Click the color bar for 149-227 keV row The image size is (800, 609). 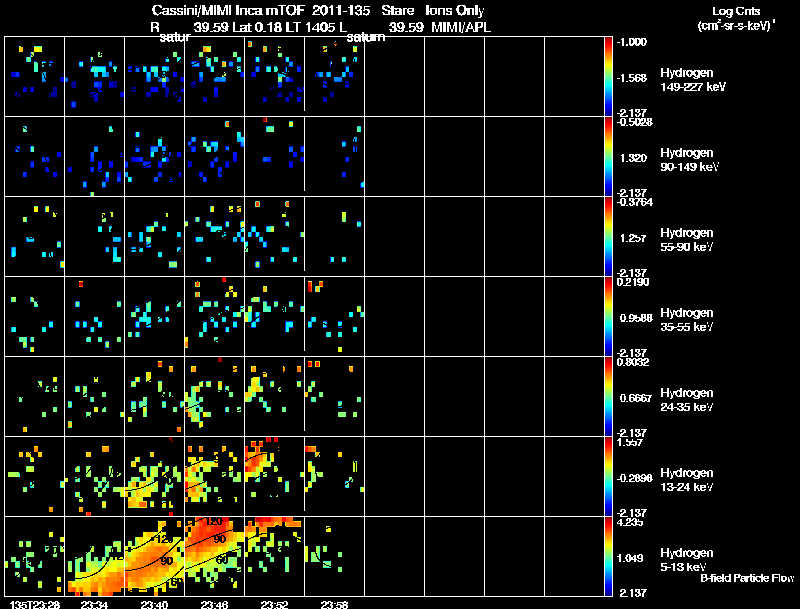click(x=608, y=76)
